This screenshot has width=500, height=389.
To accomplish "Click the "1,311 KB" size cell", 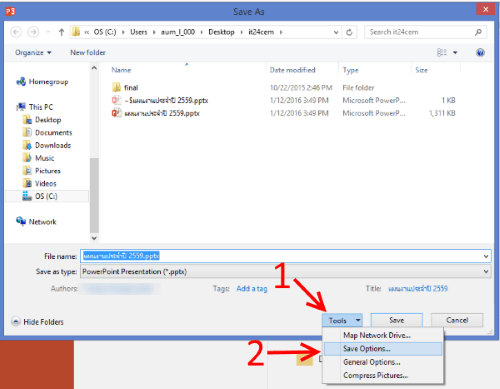I will [x=442, y=113].
